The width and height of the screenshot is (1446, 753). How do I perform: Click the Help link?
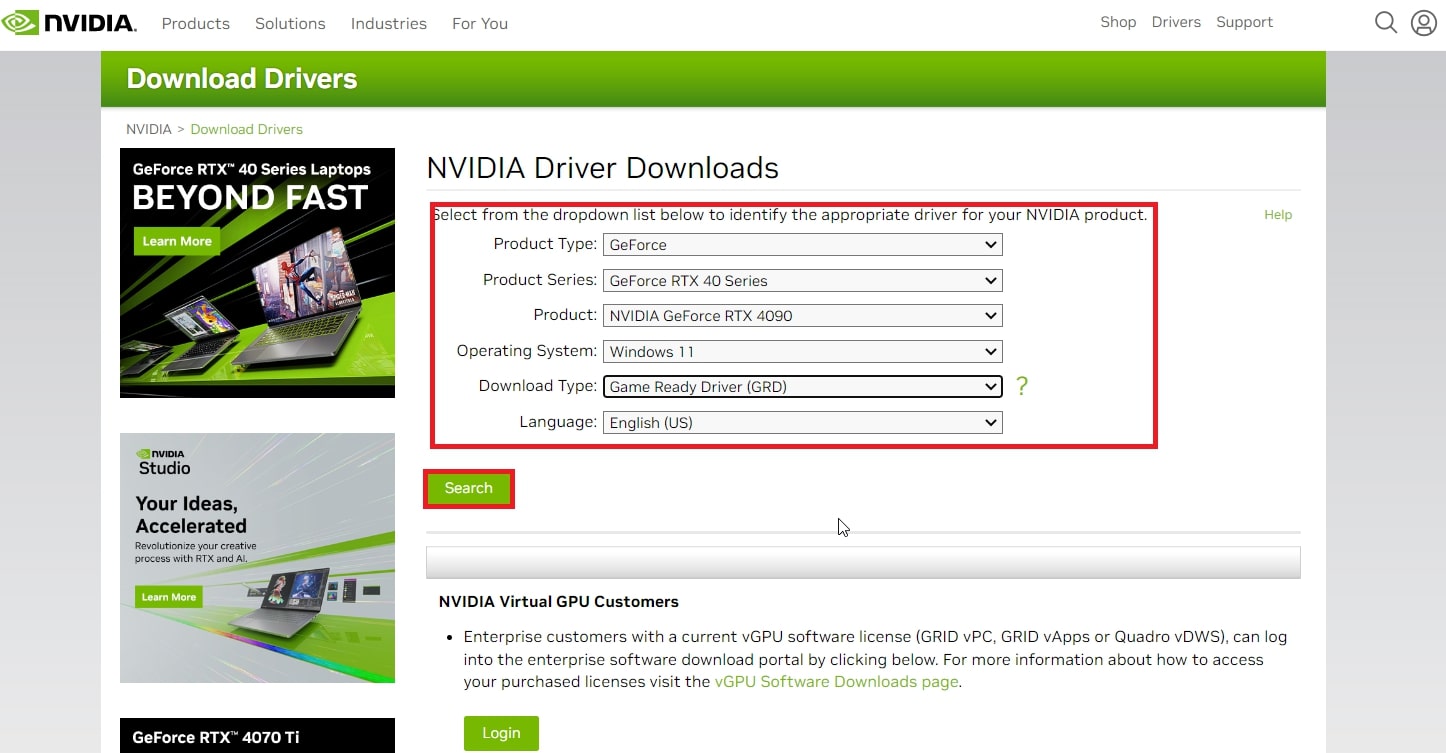1278,214
